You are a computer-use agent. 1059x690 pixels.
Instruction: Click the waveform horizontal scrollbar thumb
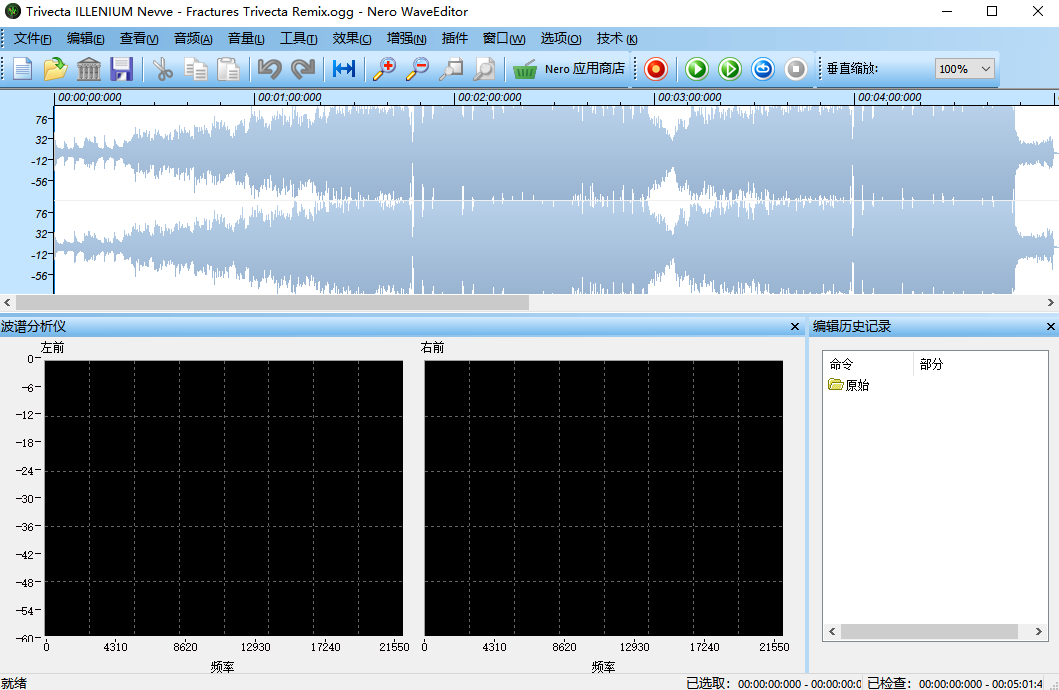[272, 302]
